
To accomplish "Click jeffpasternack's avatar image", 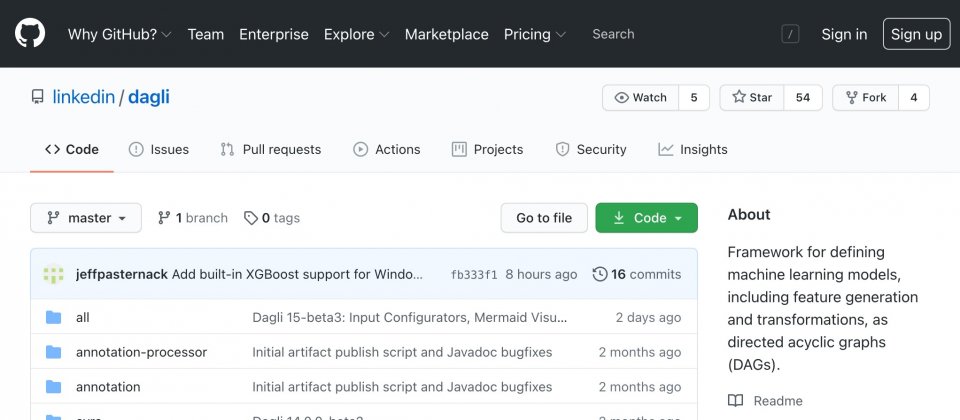I will click(x=53, y=274).
